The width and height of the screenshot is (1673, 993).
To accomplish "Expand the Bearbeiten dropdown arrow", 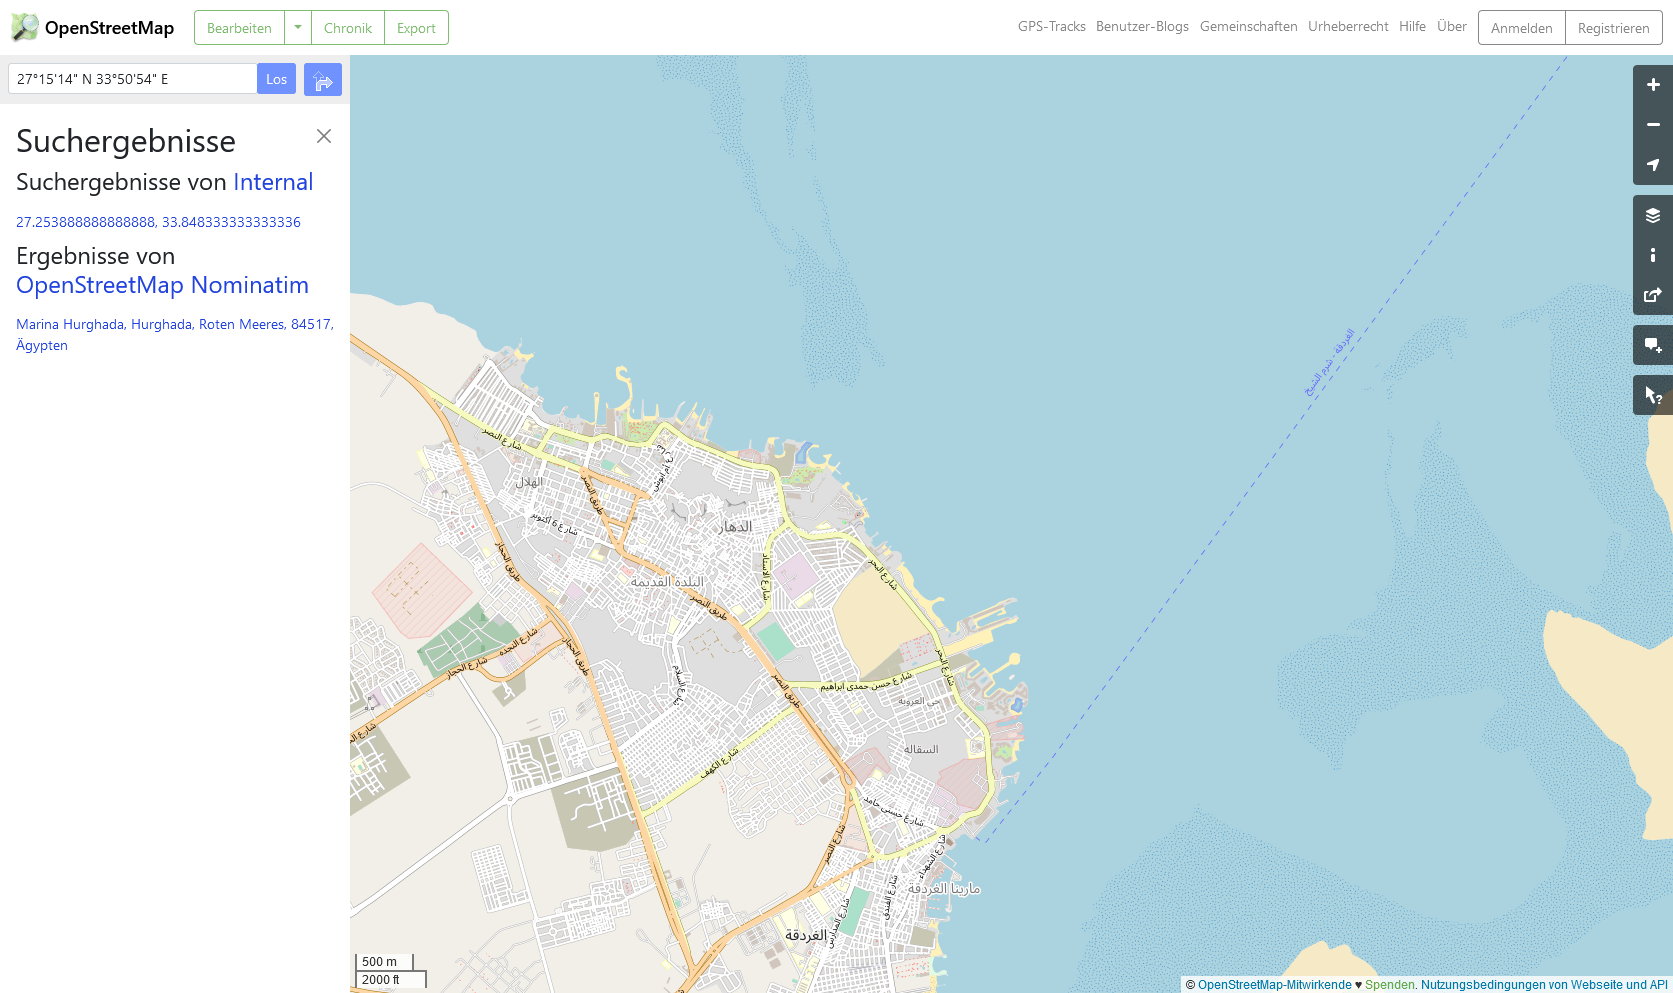I will (298, 28).
